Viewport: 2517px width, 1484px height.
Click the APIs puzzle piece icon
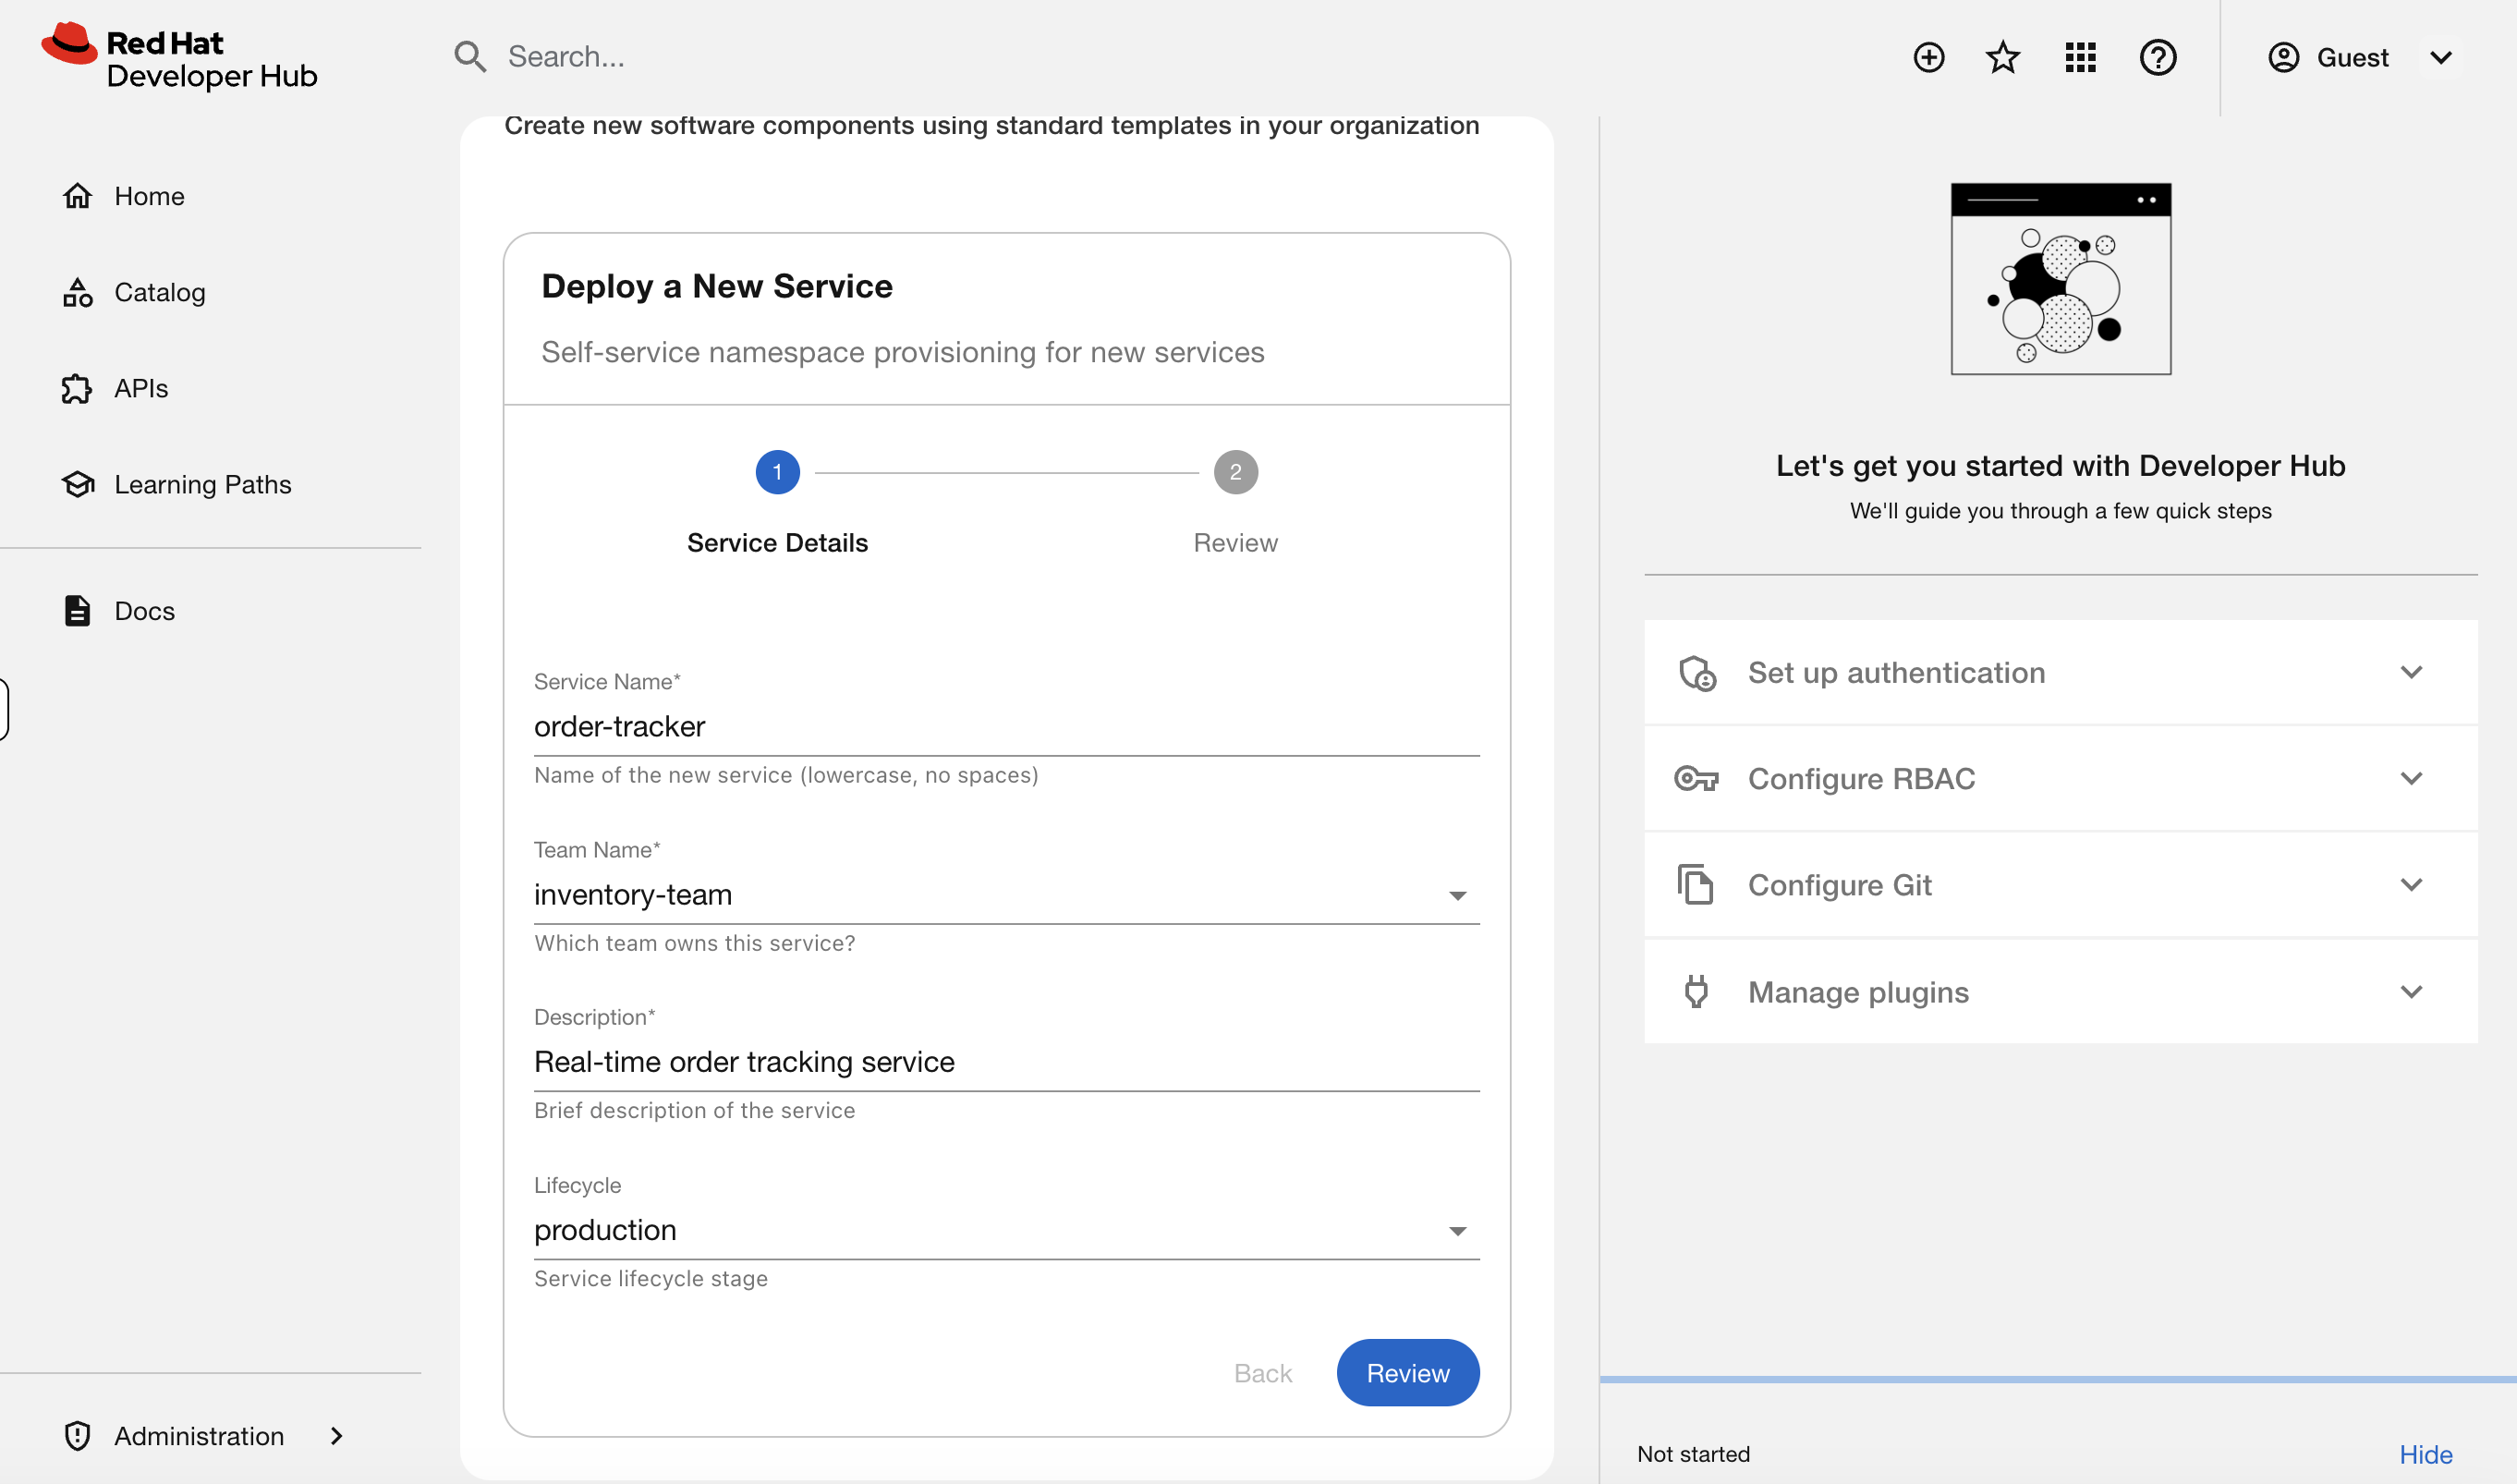click(77, 388)
